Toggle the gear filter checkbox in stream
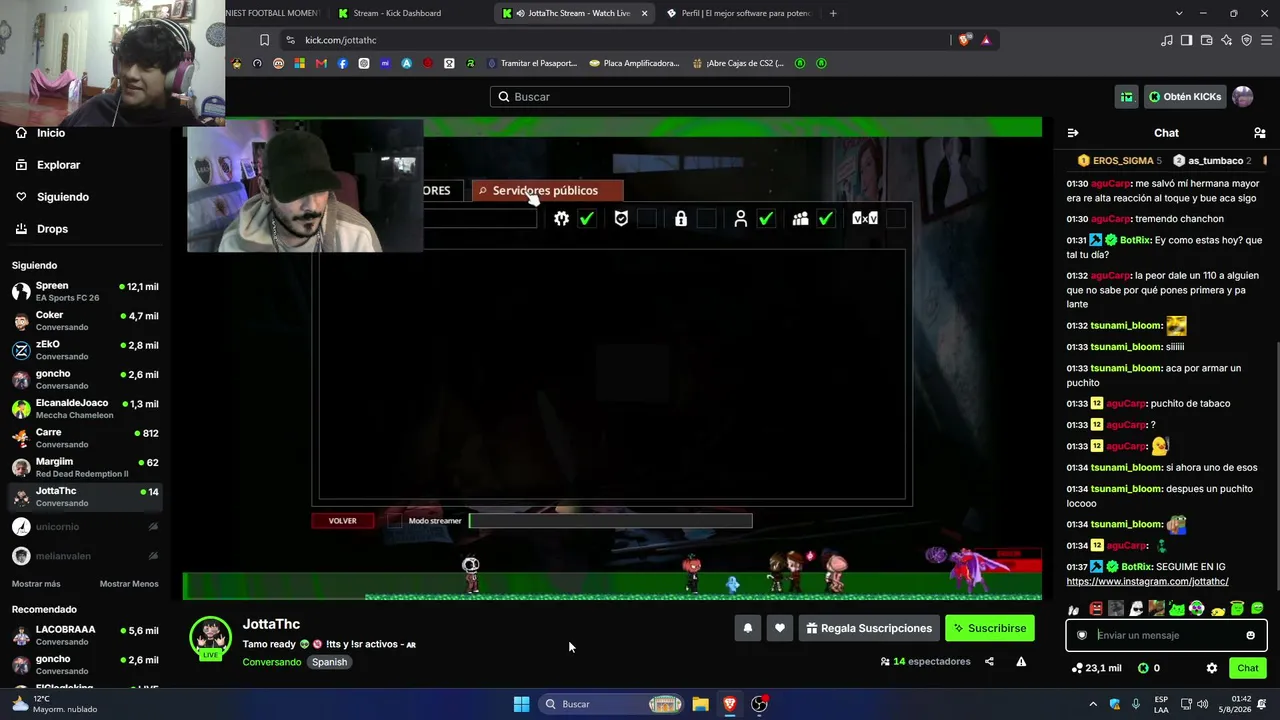 coord(587,218)
